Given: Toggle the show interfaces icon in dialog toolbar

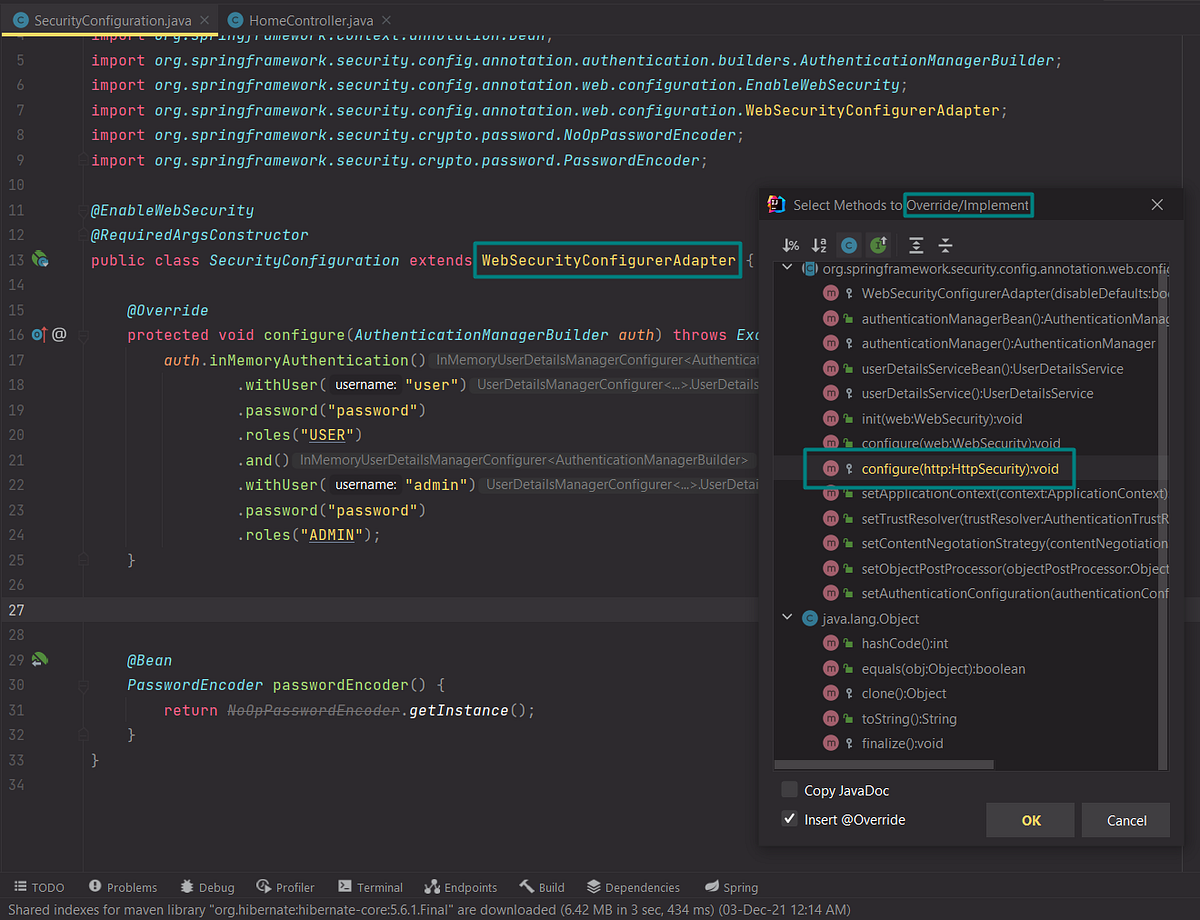Looking at the screenshot, I should (x=878, y=245).
